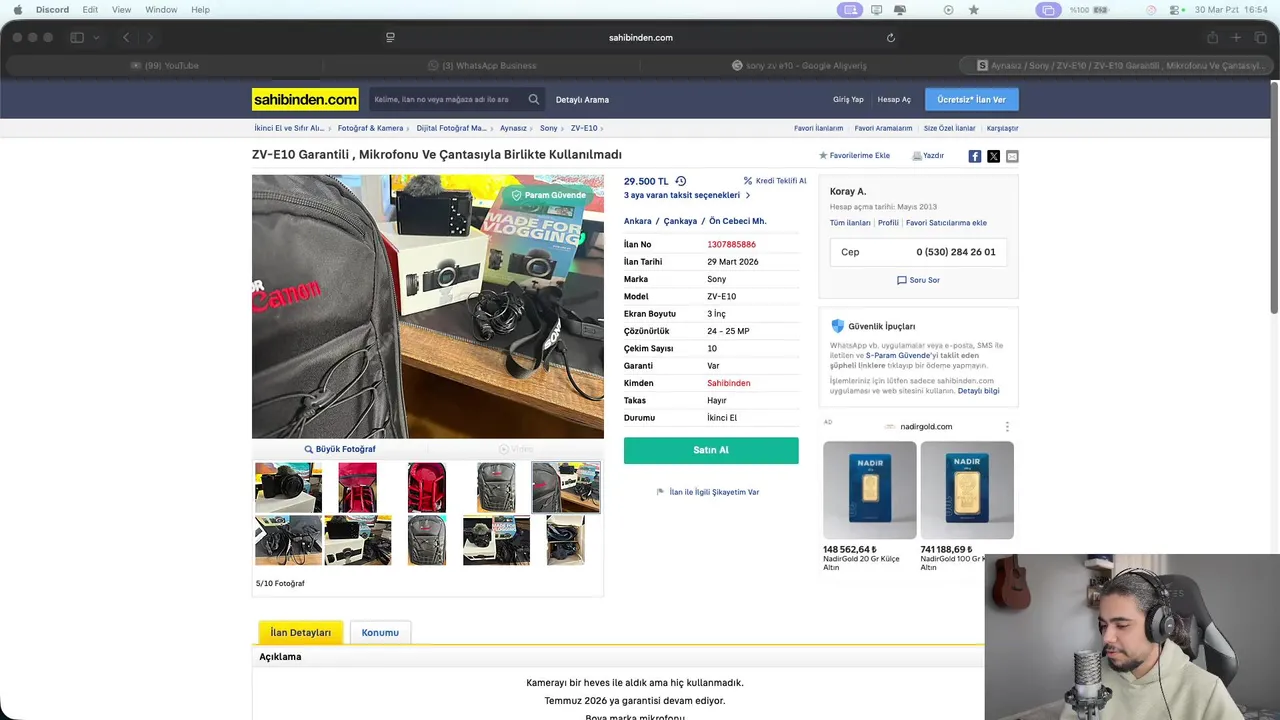The height and width of the screenshot is (720, 1280).
Task: Select the first camera photo thumbnail
Action: (x=288, y=487)
